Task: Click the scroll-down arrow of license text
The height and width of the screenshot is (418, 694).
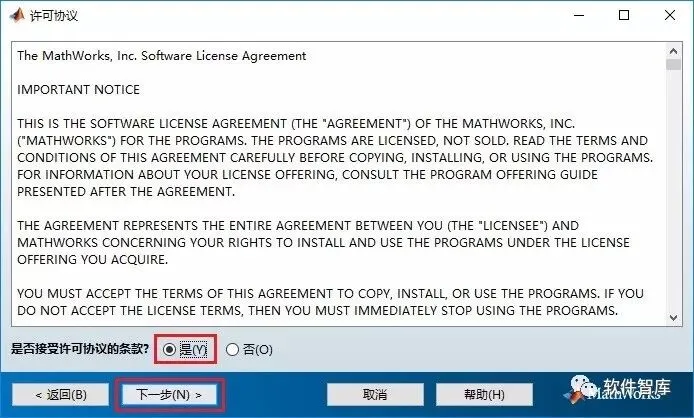Action: 673,318
